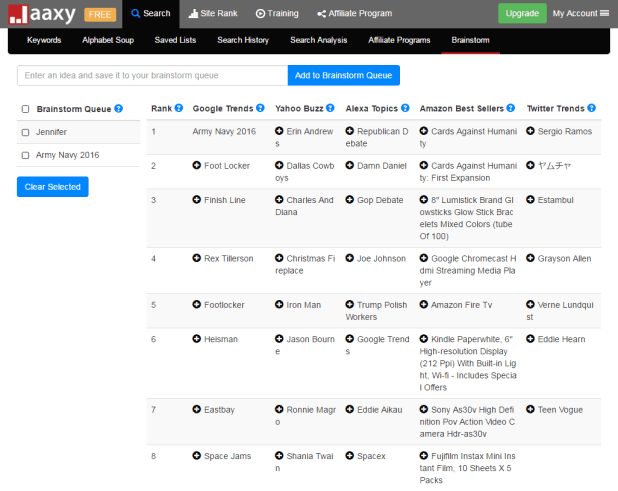Add Spacex to brainstorm queue
The width and height of the screenshot is (618, 491).
pyautogui.click(x=350, y=456)
